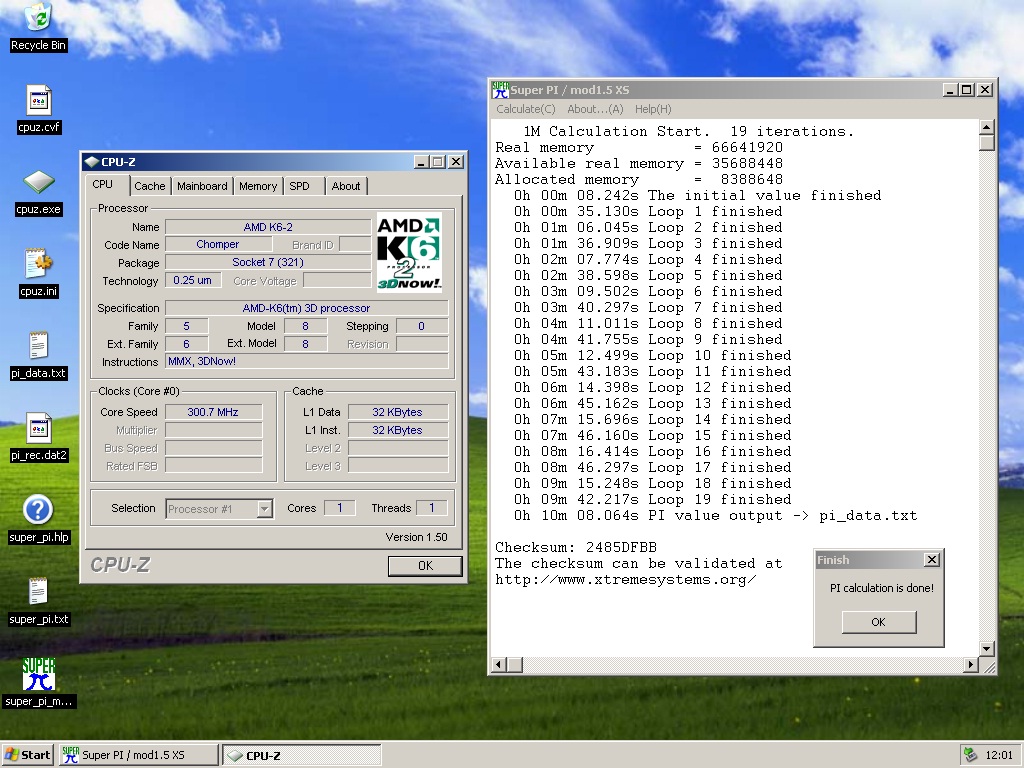Open the Windows Start menu

point(27,755)
